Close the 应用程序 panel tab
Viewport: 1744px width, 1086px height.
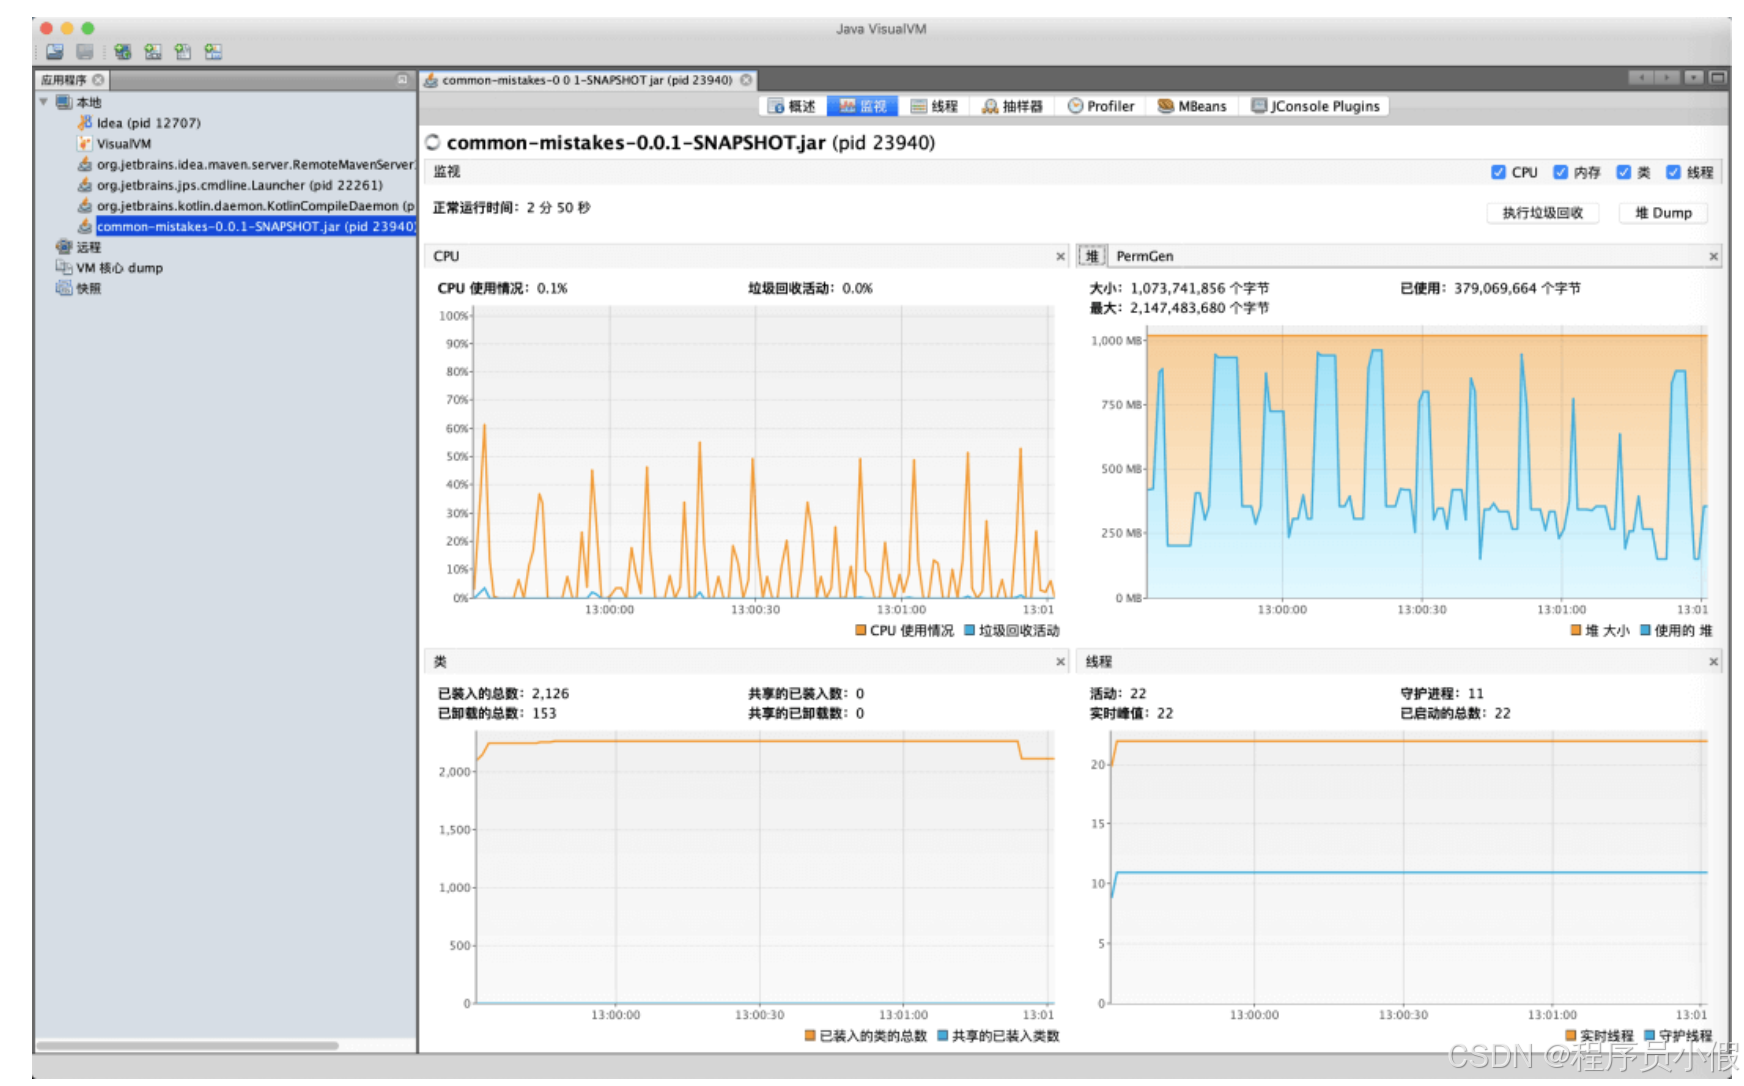tap(98, 80)
